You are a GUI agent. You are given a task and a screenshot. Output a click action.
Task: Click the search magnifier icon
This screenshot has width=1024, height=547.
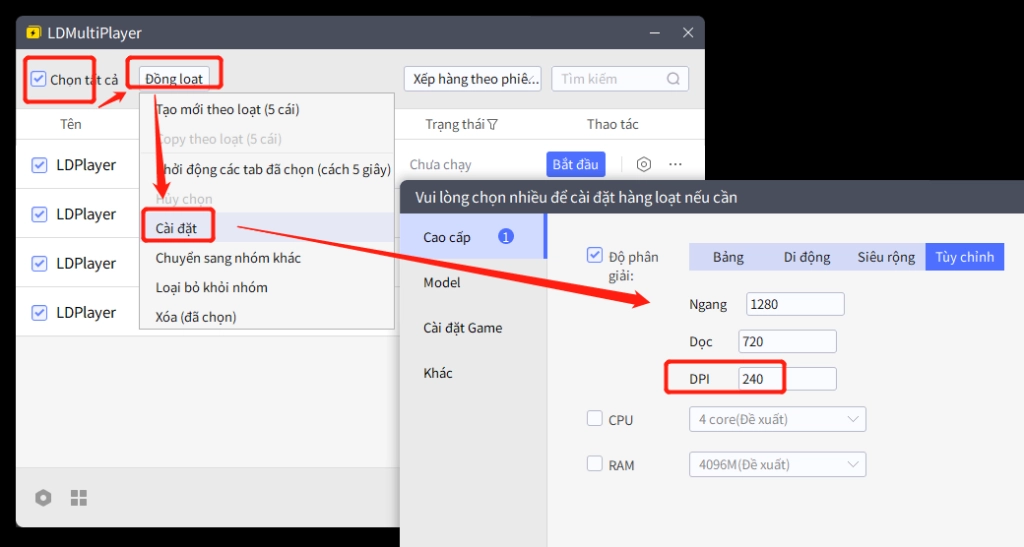click(673, 79)
